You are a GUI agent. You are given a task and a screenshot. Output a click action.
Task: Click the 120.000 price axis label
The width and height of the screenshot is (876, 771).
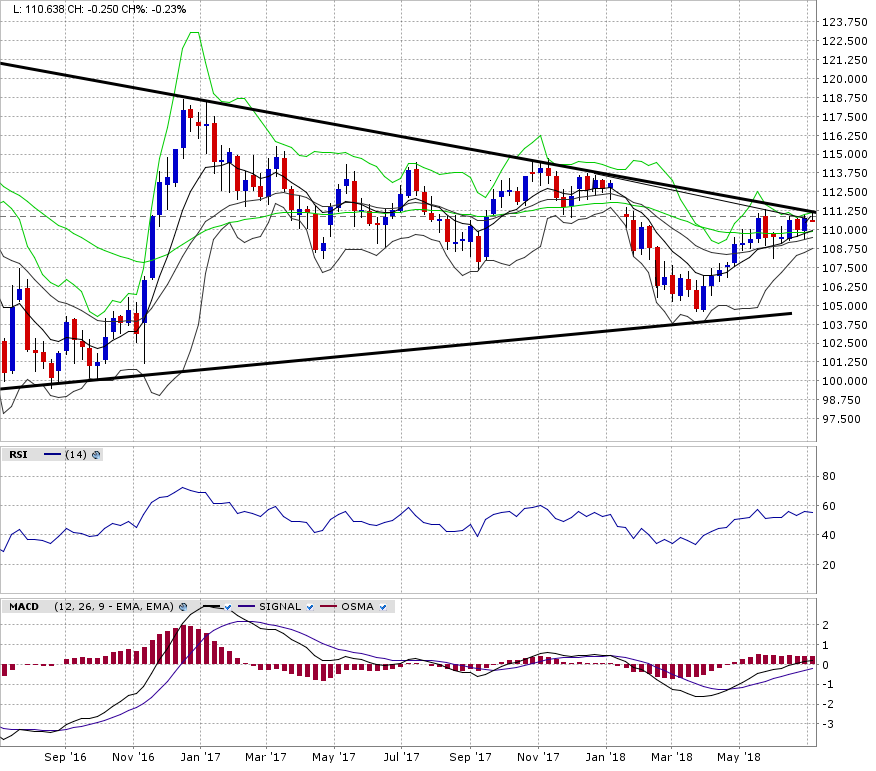tap(845, 79)
